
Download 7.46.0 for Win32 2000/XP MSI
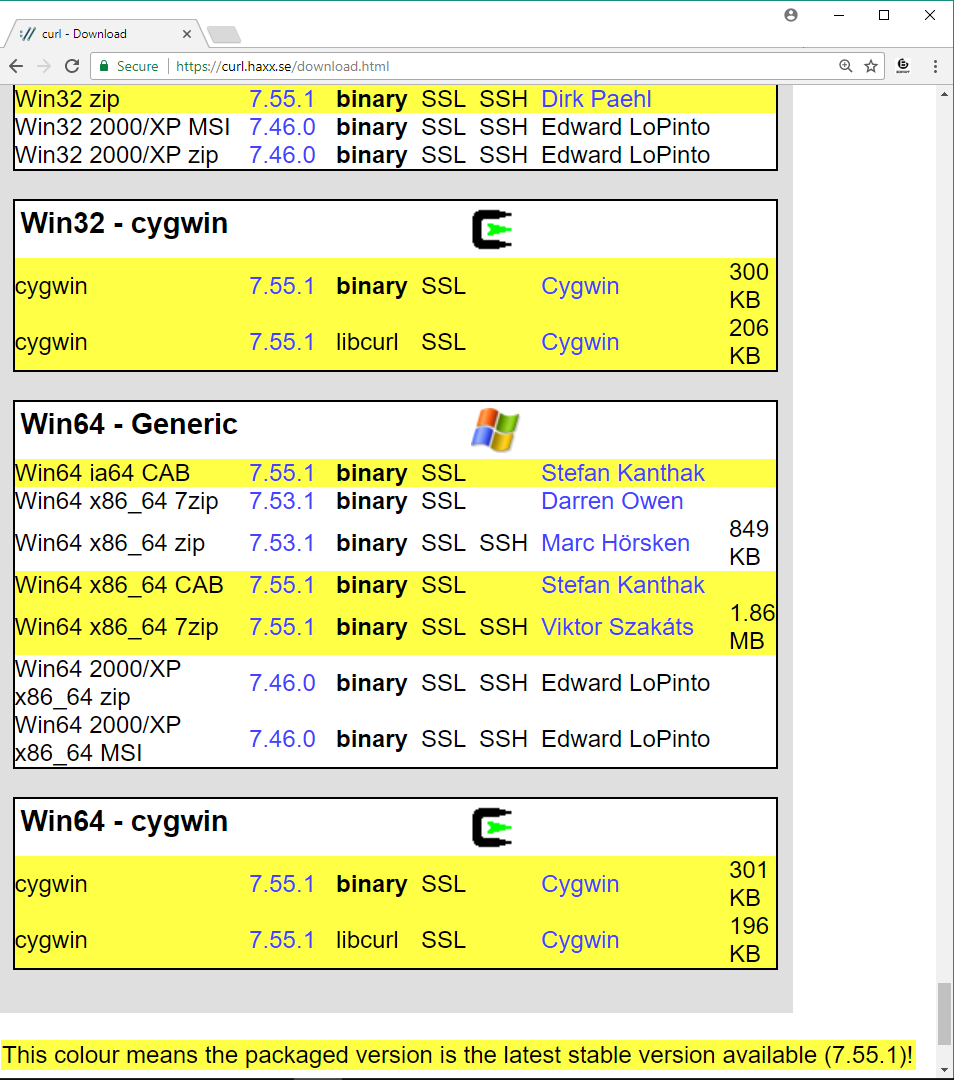[282, 127]
